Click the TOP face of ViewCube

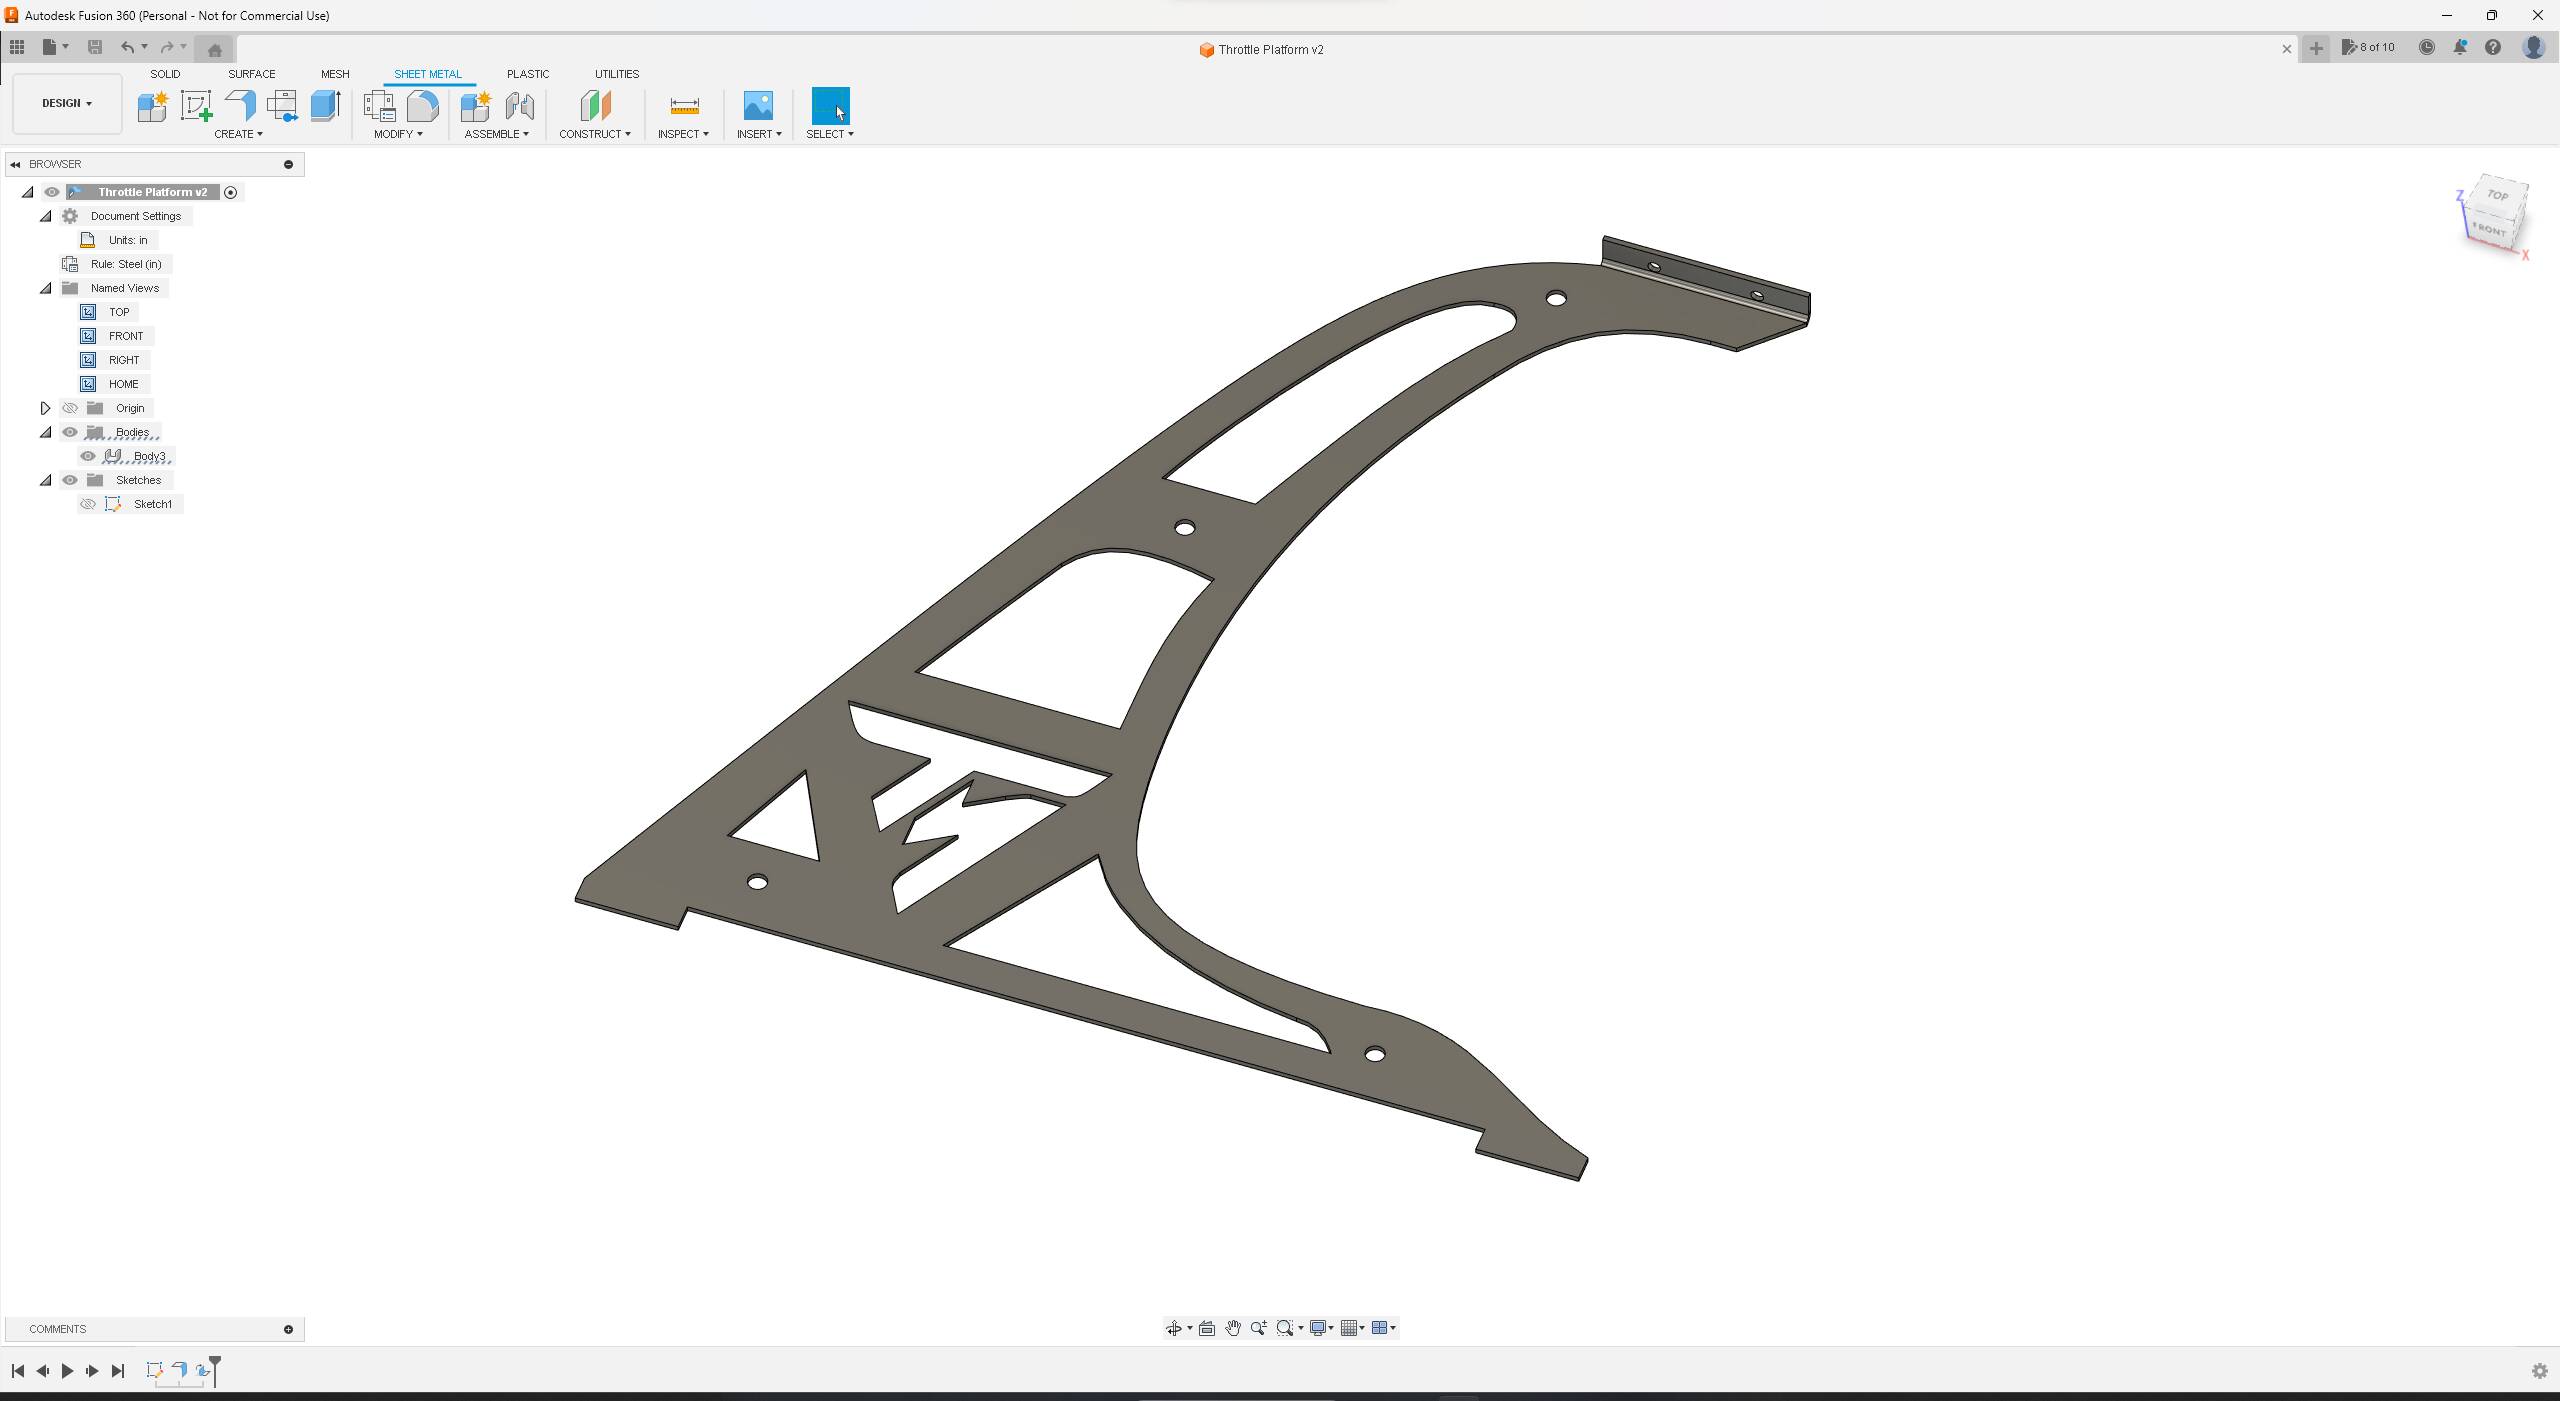click(x=2497, y=196)
